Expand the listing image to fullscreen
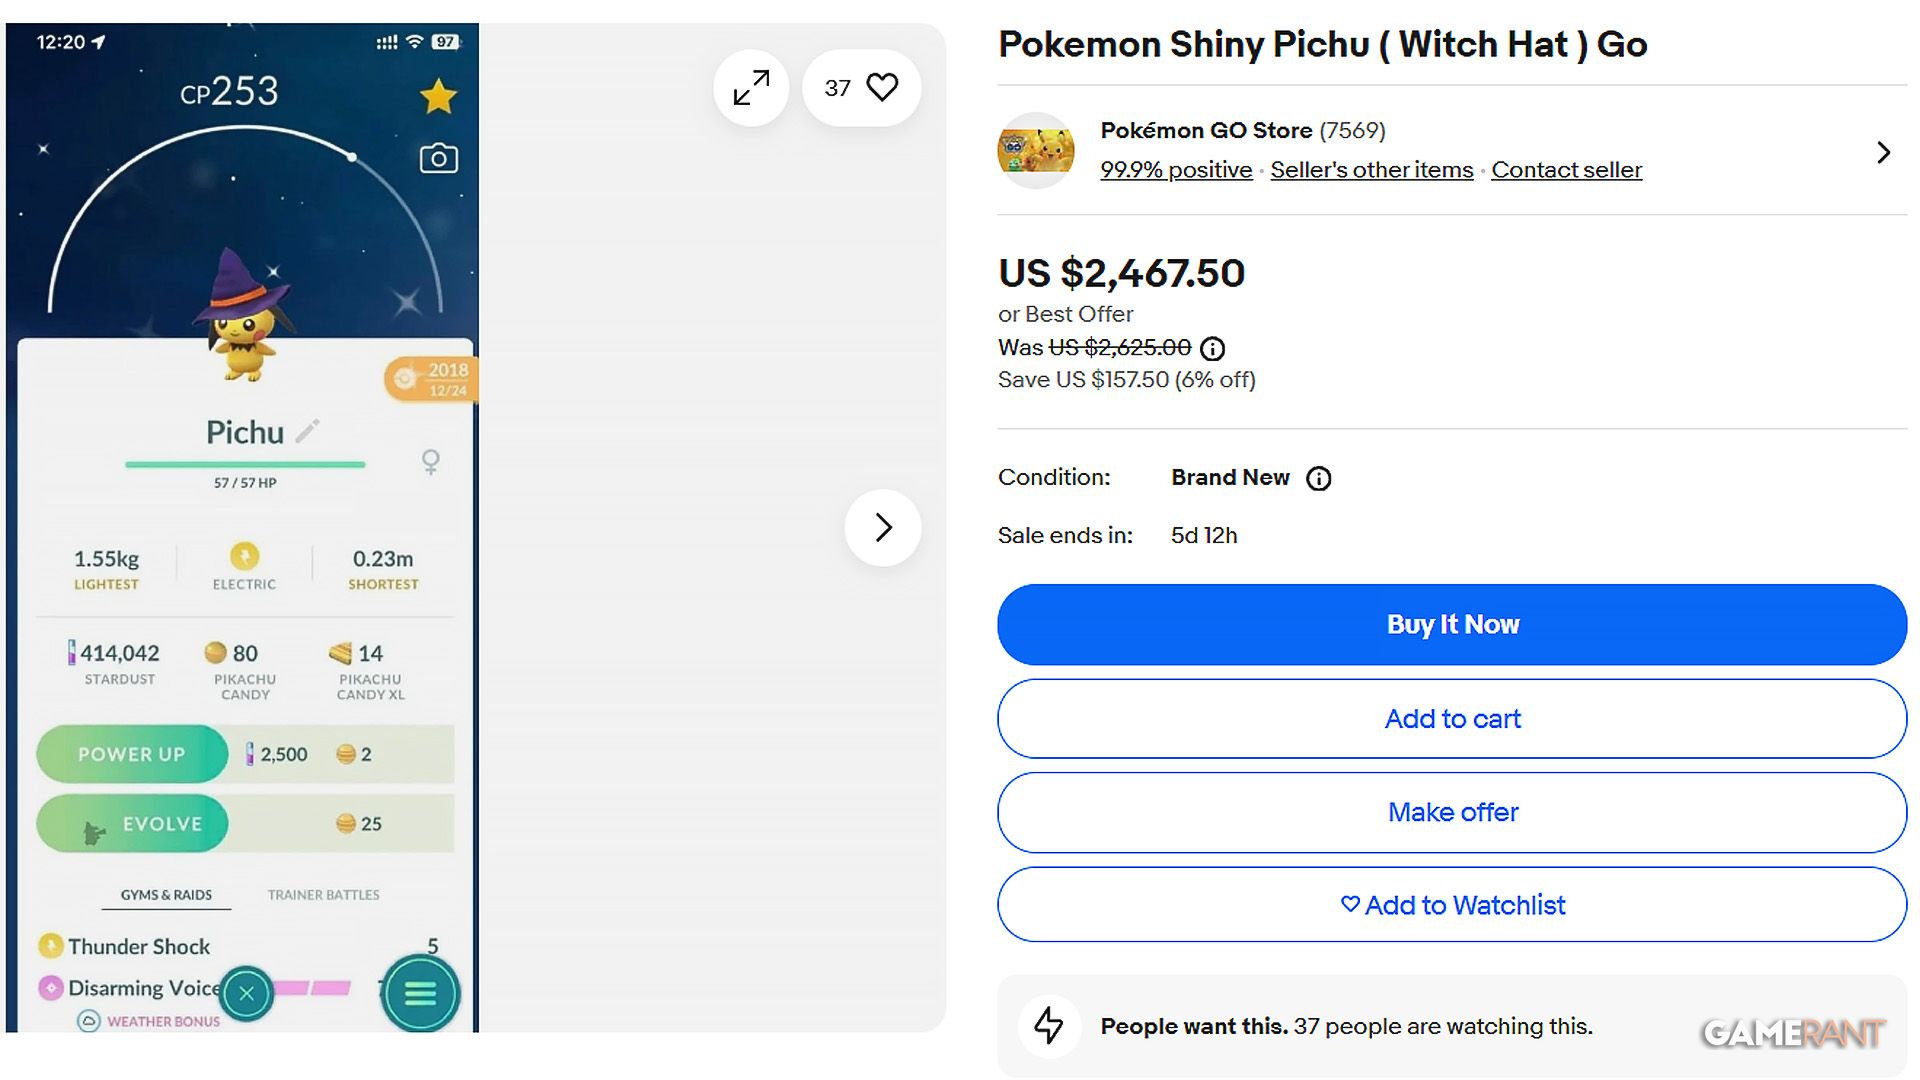1920x1080 pixels. pyautogui.click(x=751, y=88)
